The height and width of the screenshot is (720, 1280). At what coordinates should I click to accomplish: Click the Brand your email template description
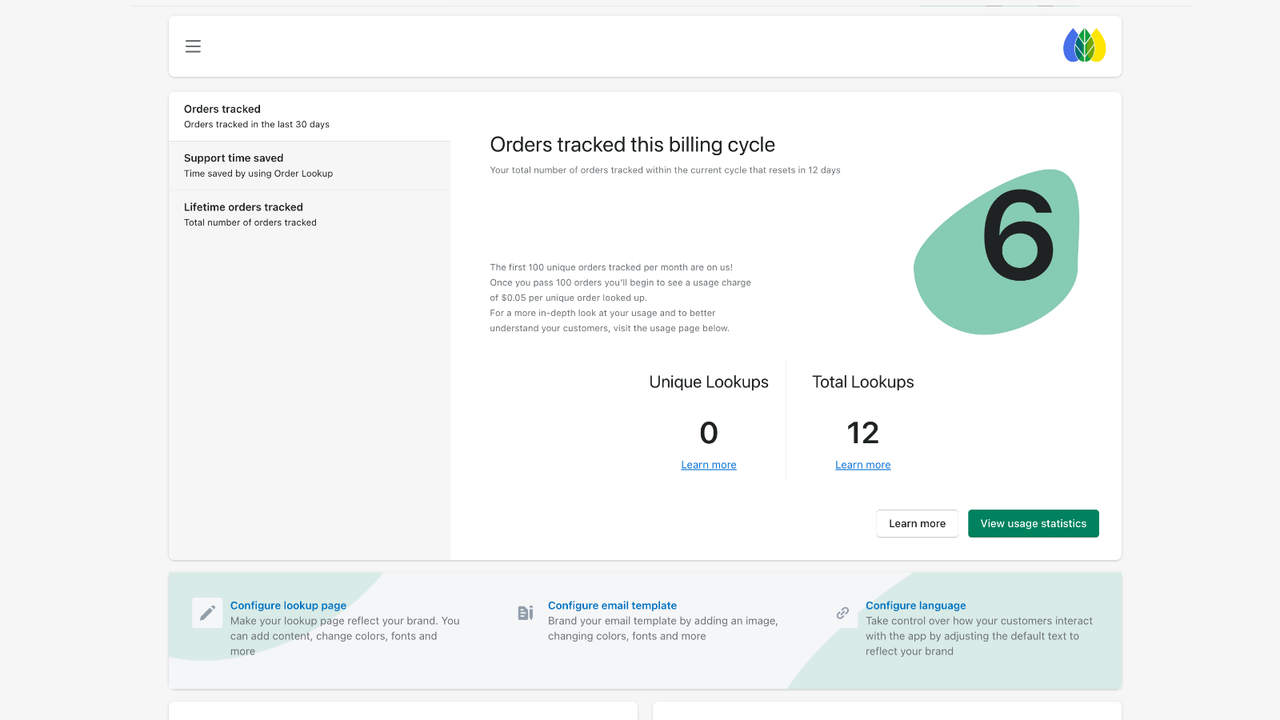coord(663,628)
